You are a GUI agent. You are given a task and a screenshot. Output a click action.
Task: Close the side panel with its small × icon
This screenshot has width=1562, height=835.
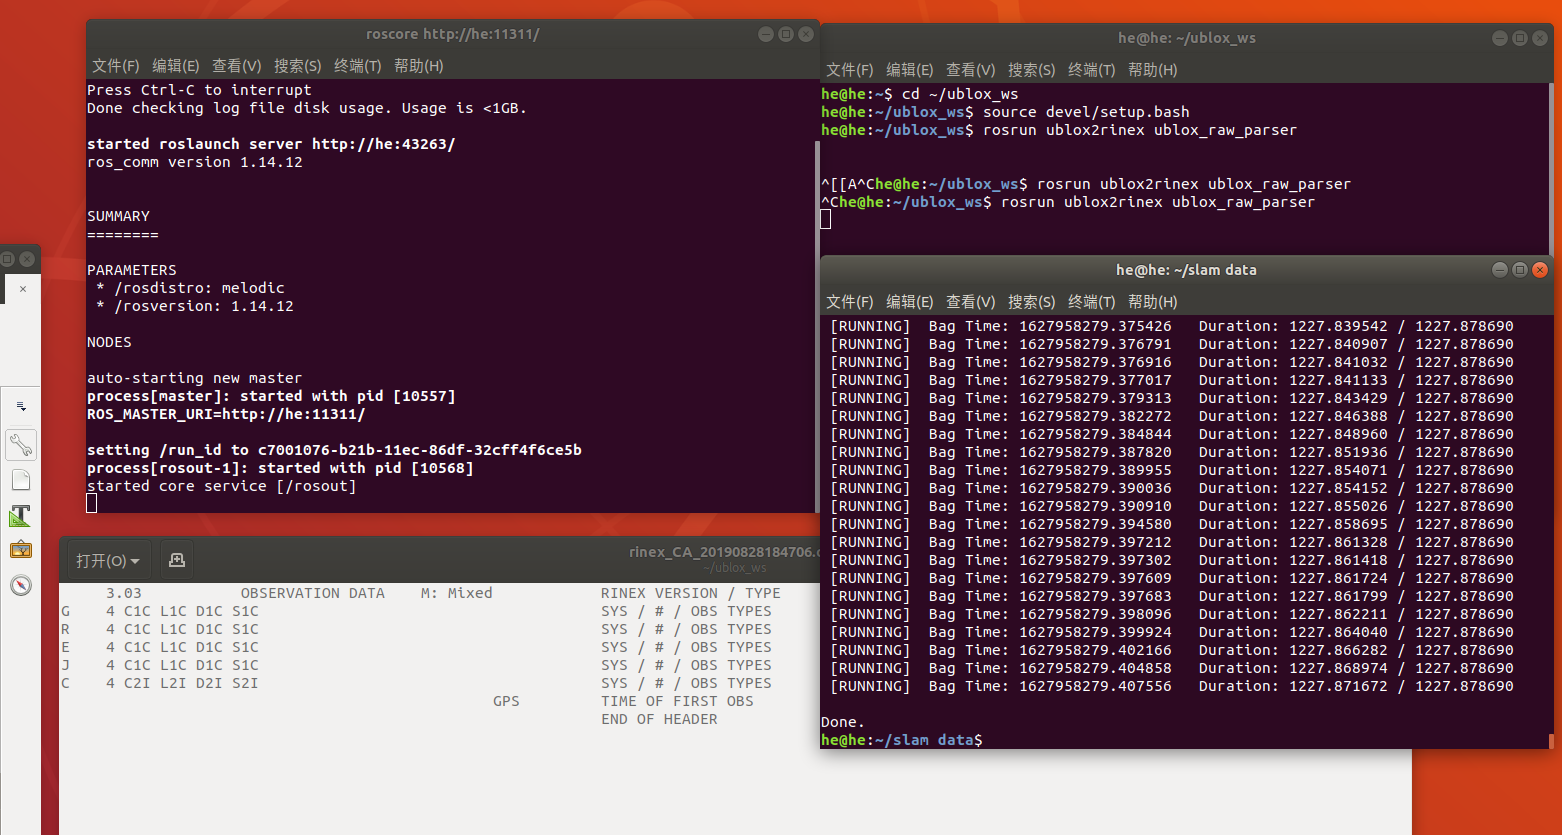pos(25,289)
